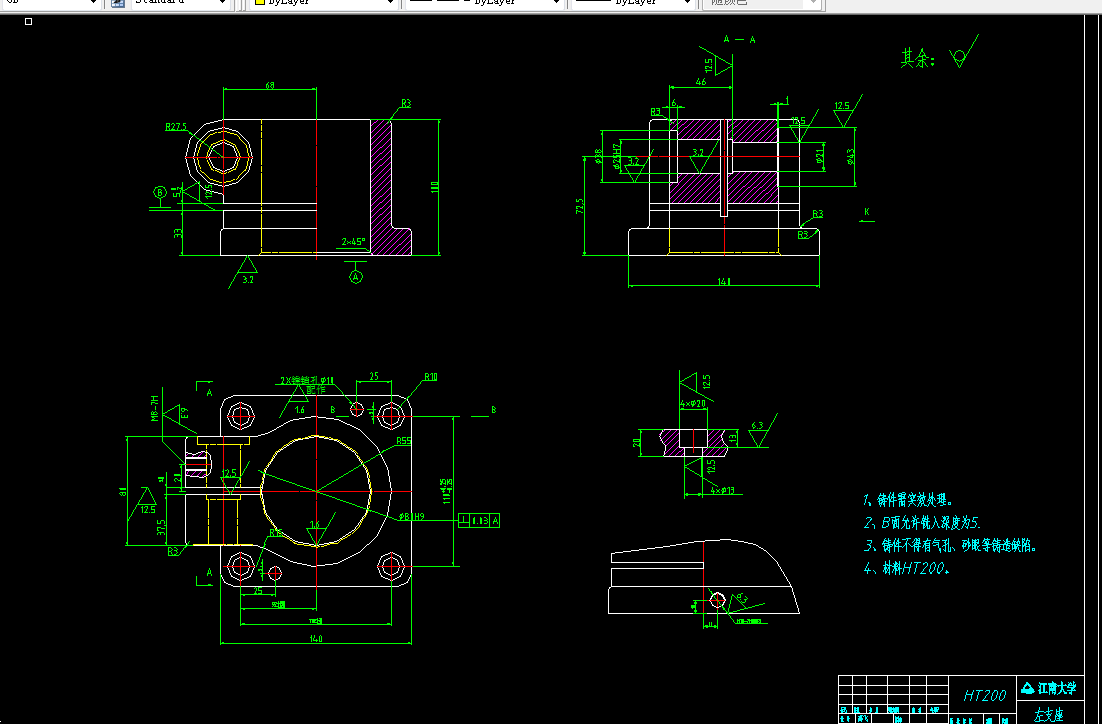
Task: Click the top-left mounting hole in plan view
Action: tap(241, 416)
